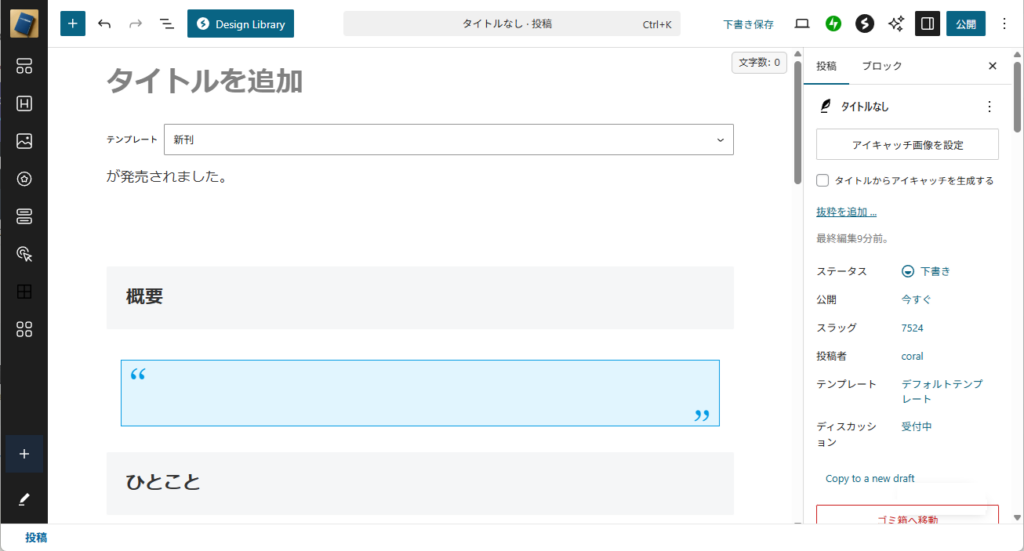This screenshot has width=1024, height=551.
Task: Click the 下書き保存 link
Action: tap(748, 24)
